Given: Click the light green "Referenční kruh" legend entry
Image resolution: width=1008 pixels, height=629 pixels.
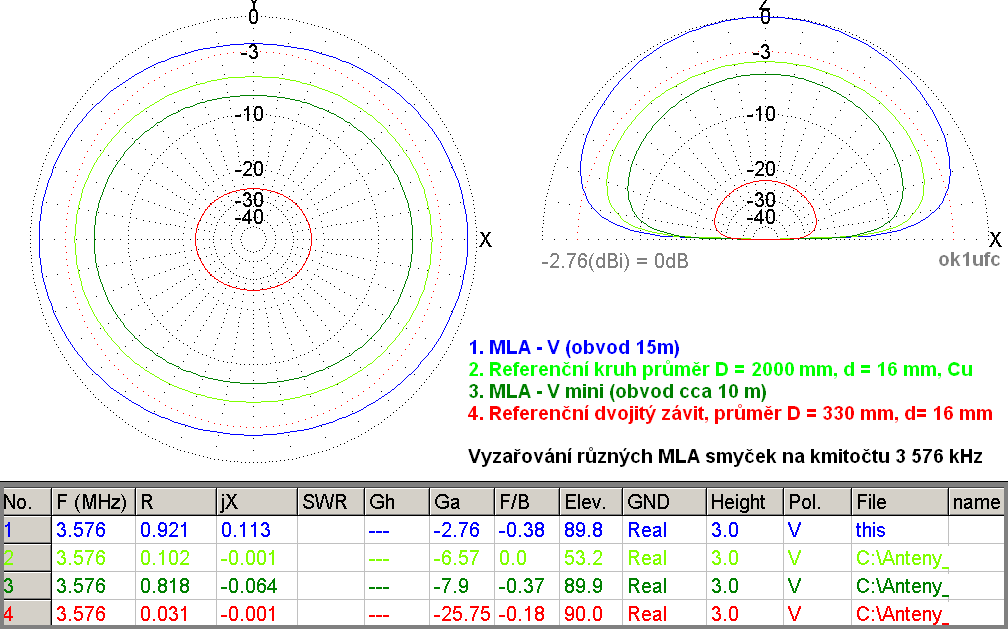Looking at the screenshot, I should coord(720,370).
